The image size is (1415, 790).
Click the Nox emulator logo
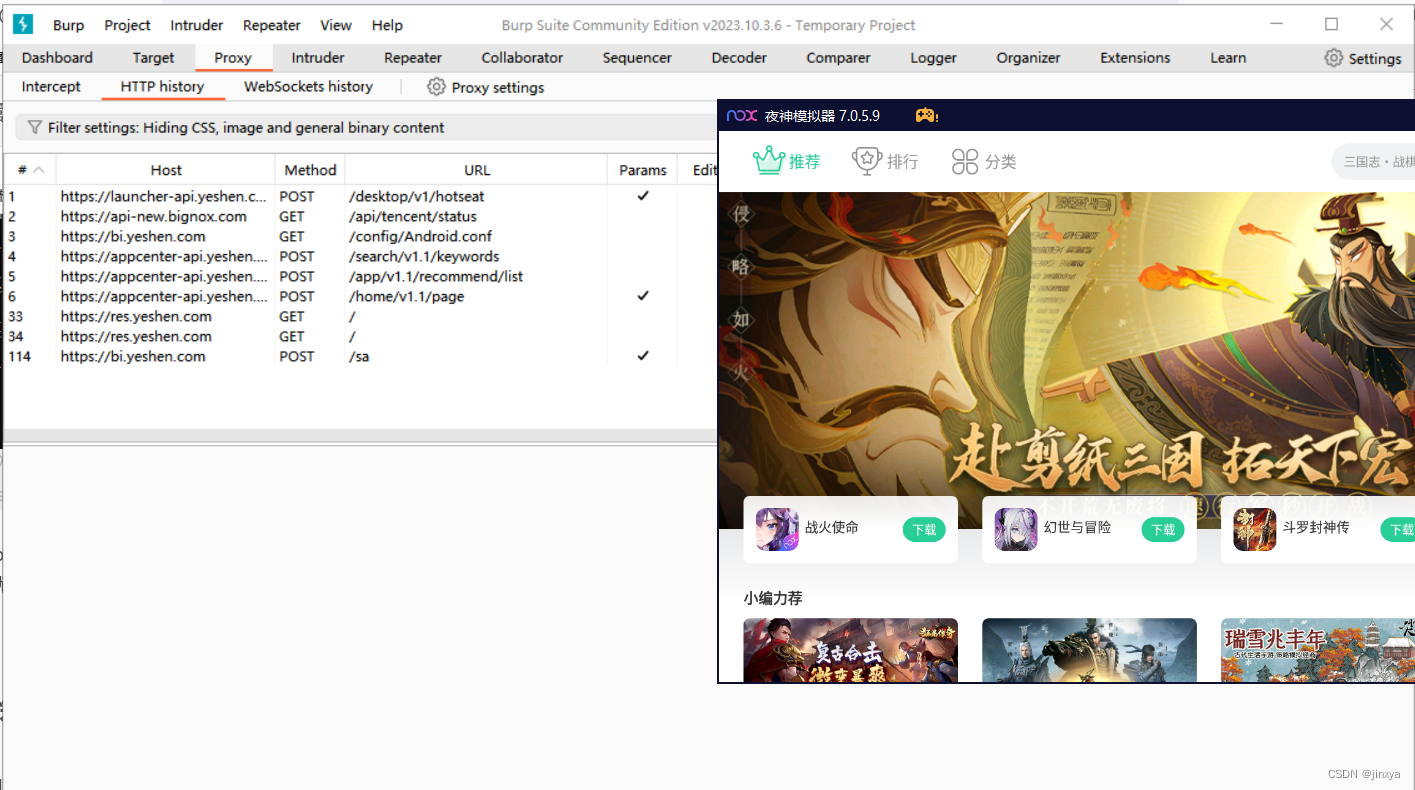[741, 115]
